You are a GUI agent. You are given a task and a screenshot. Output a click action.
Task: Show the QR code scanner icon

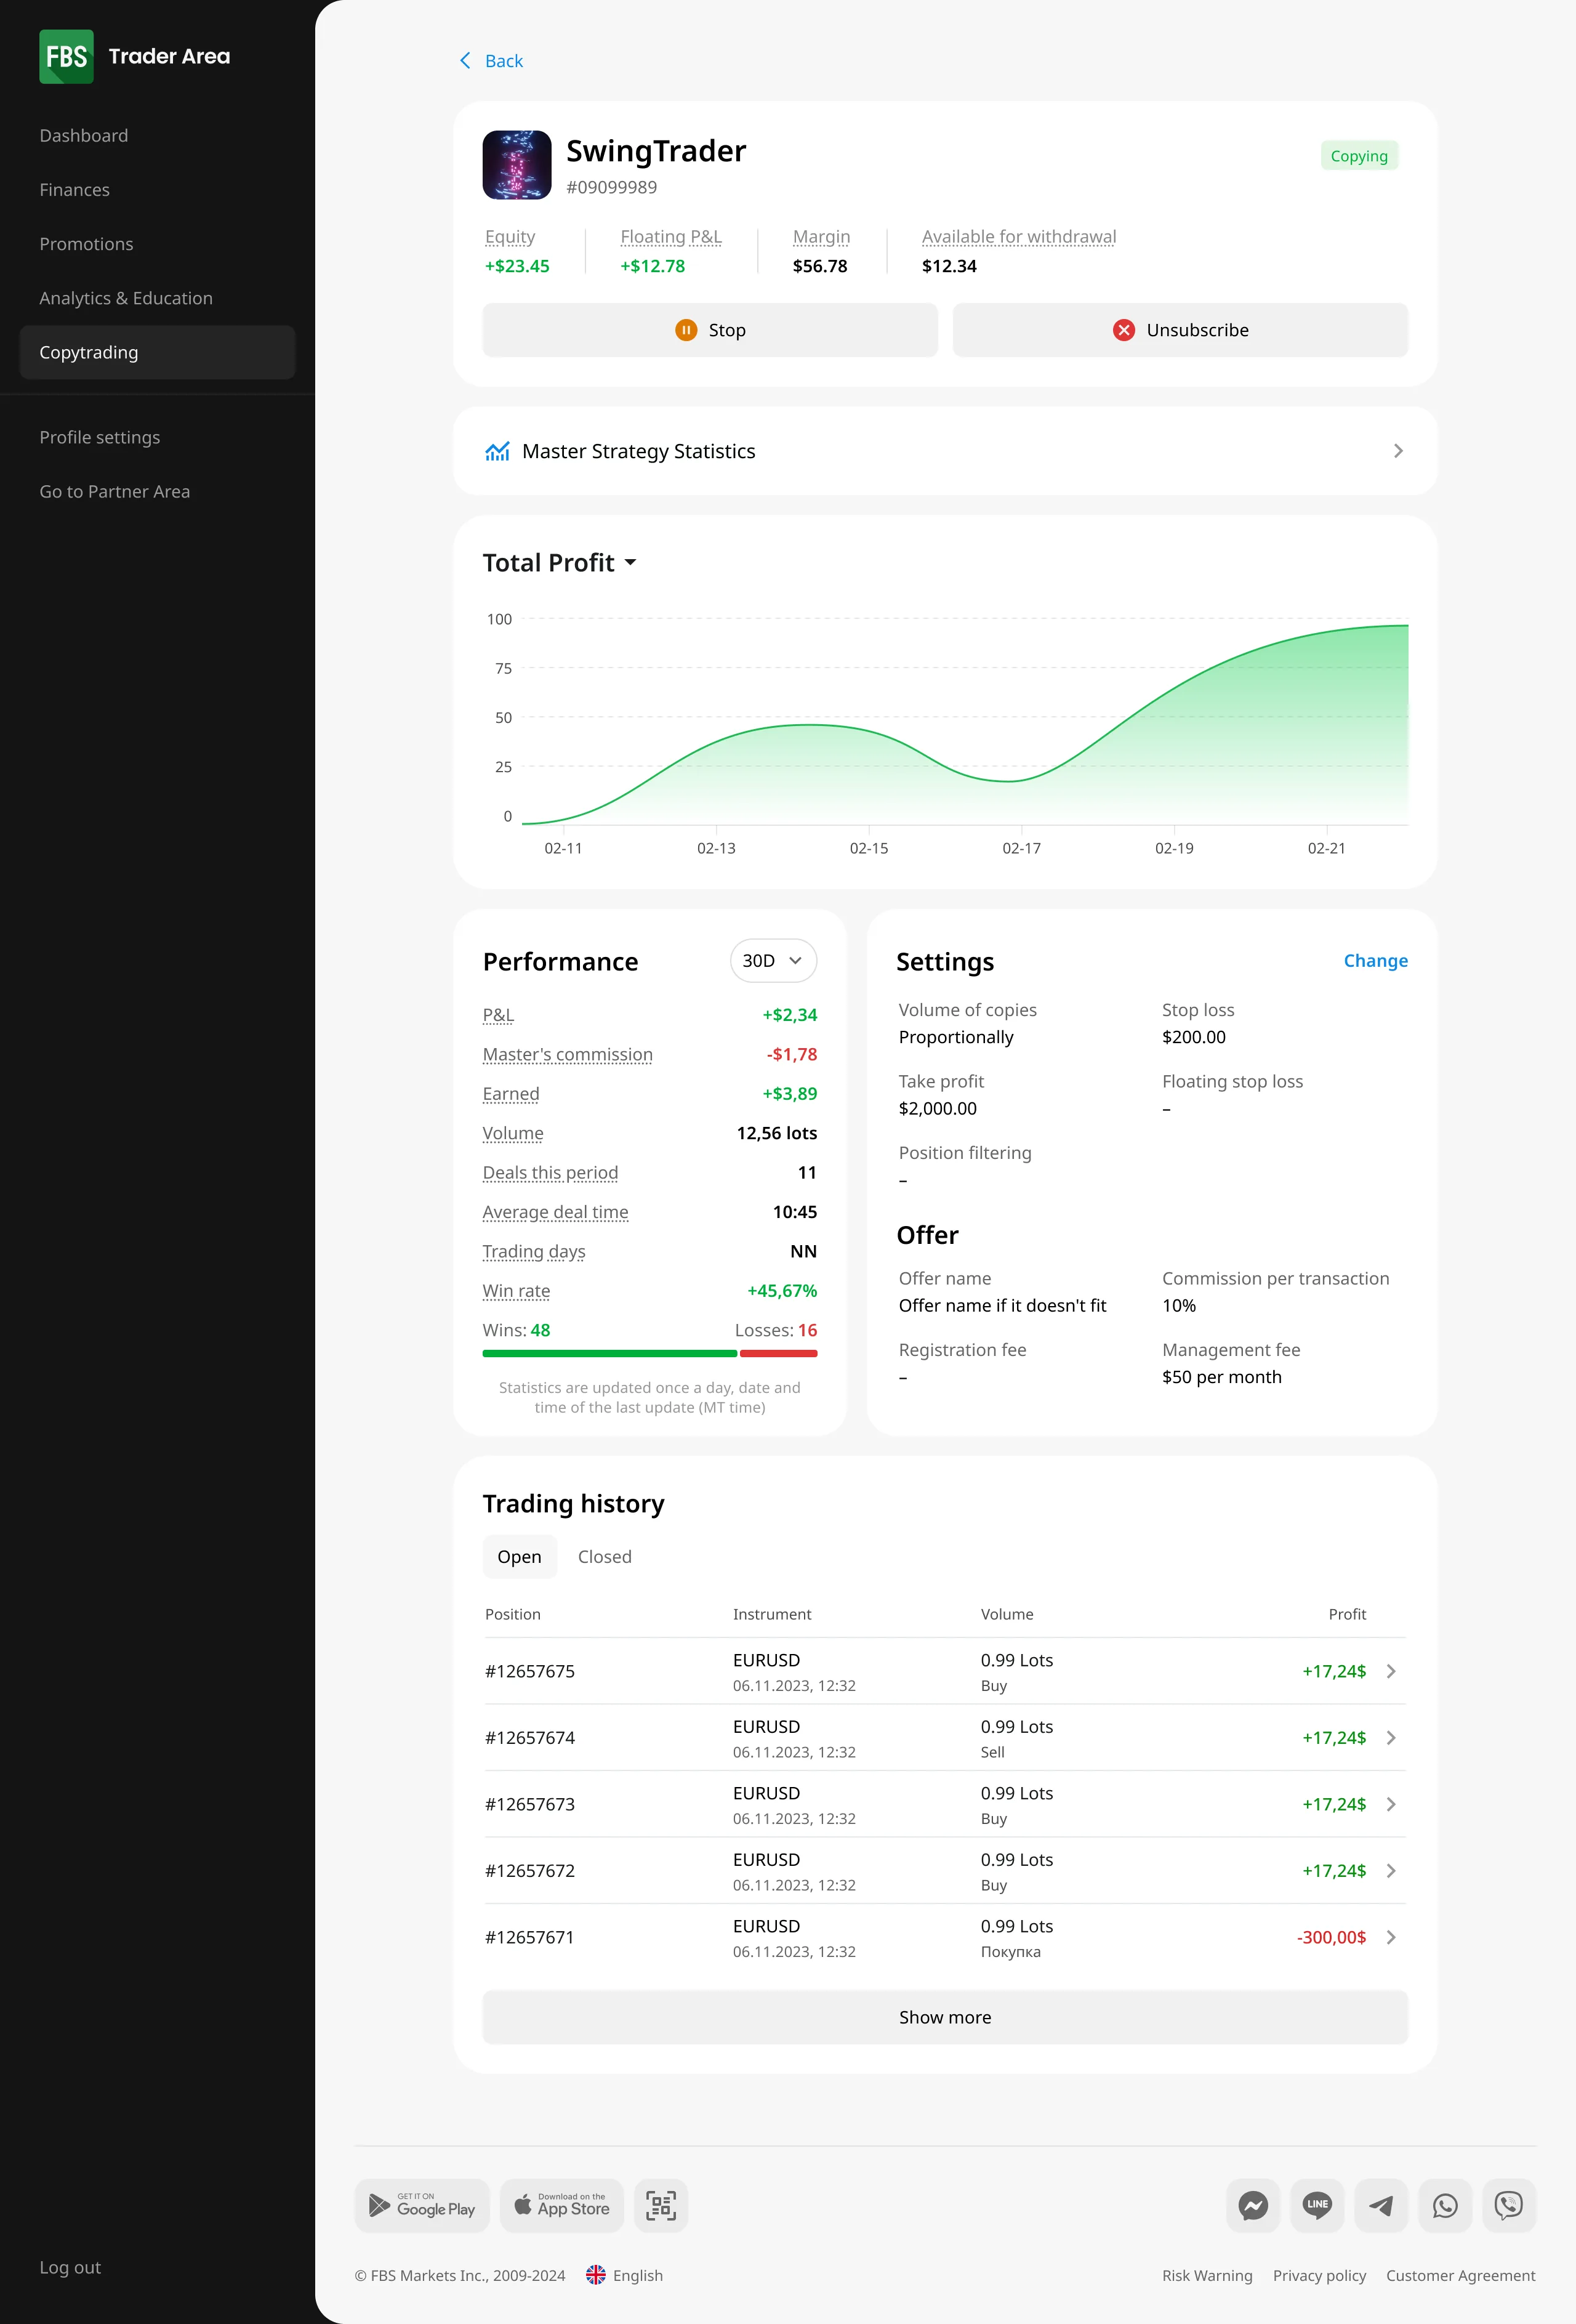[661, 2205]
